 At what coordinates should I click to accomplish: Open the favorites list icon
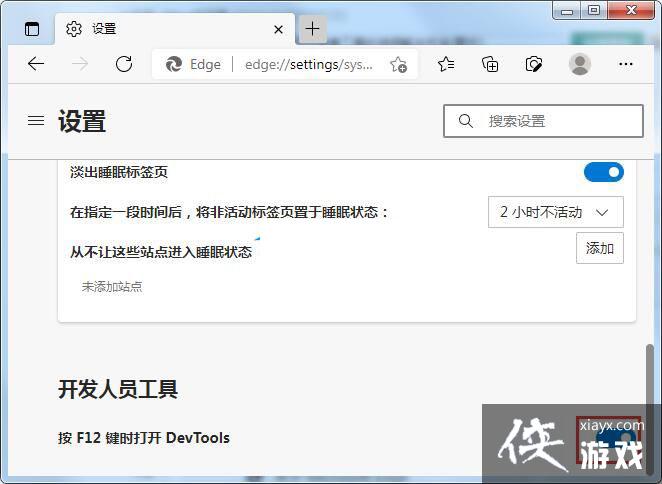coord(446,64)
